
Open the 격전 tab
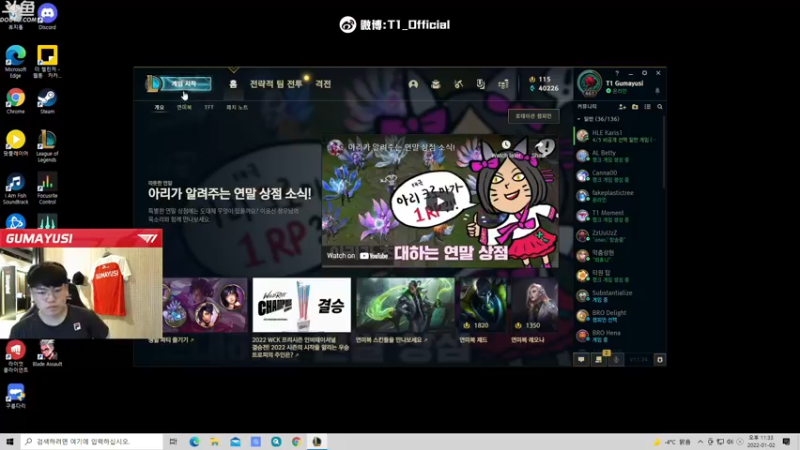click(323, 84)
